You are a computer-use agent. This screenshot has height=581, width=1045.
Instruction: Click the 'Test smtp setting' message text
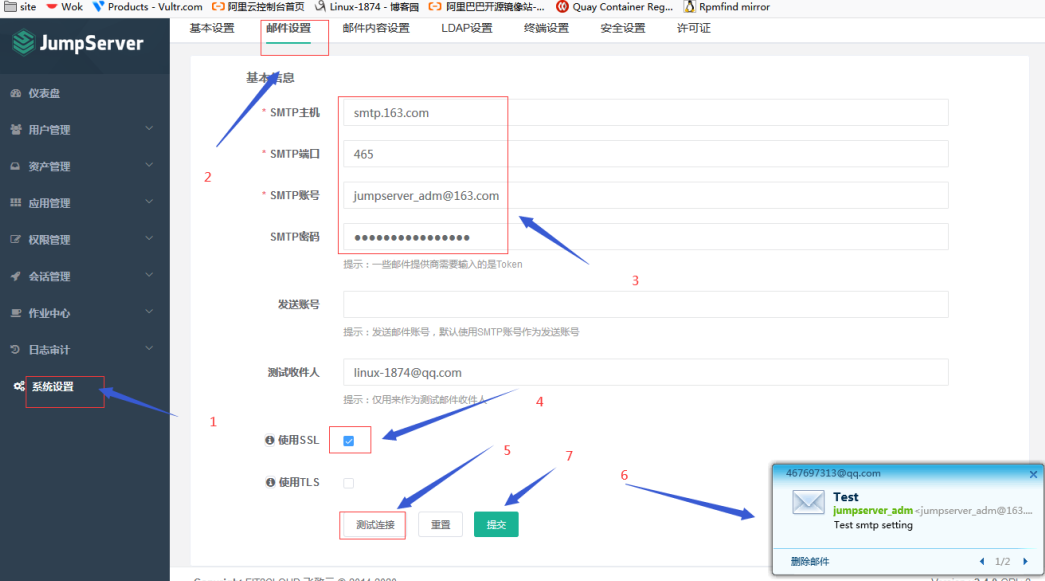pyautogui.click(x=873, y=525)
